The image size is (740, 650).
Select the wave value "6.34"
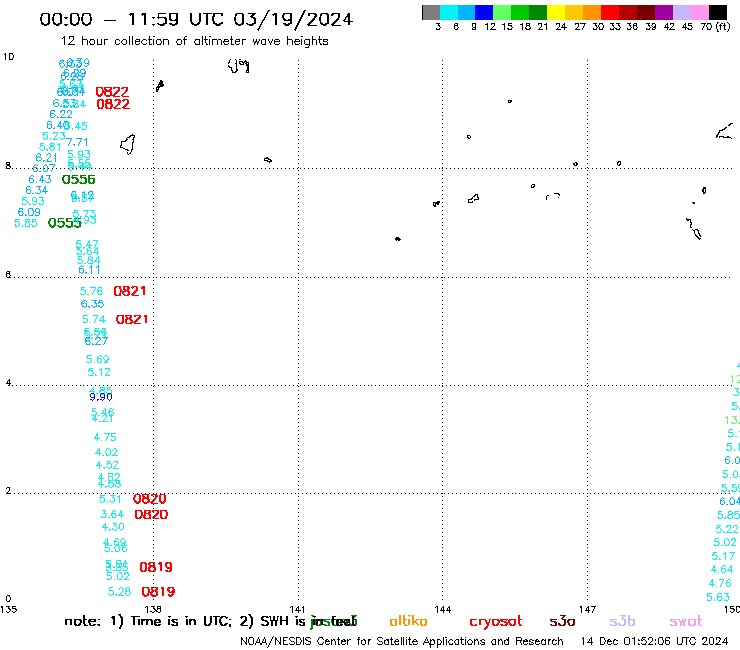pos(36,190)
